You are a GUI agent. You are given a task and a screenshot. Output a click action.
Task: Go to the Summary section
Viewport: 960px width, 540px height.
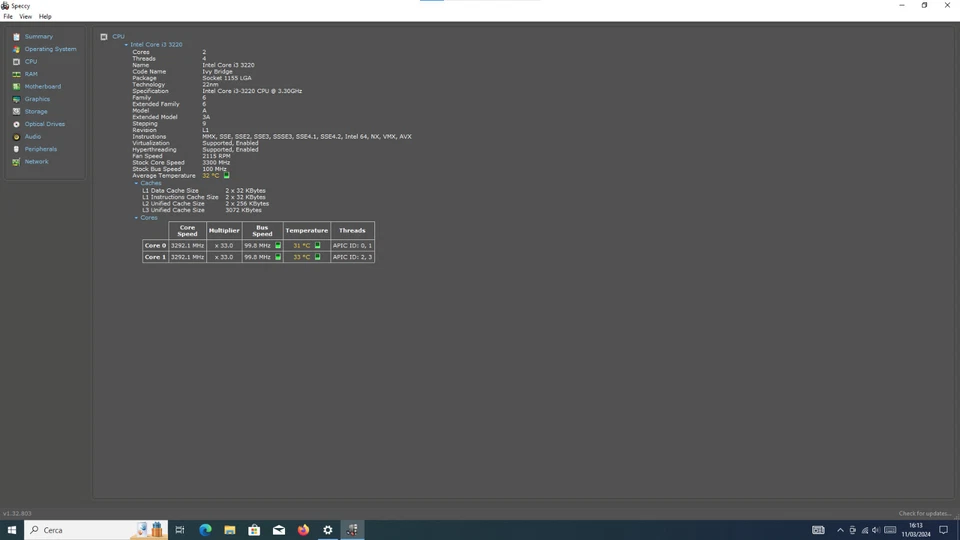[39, 37]
